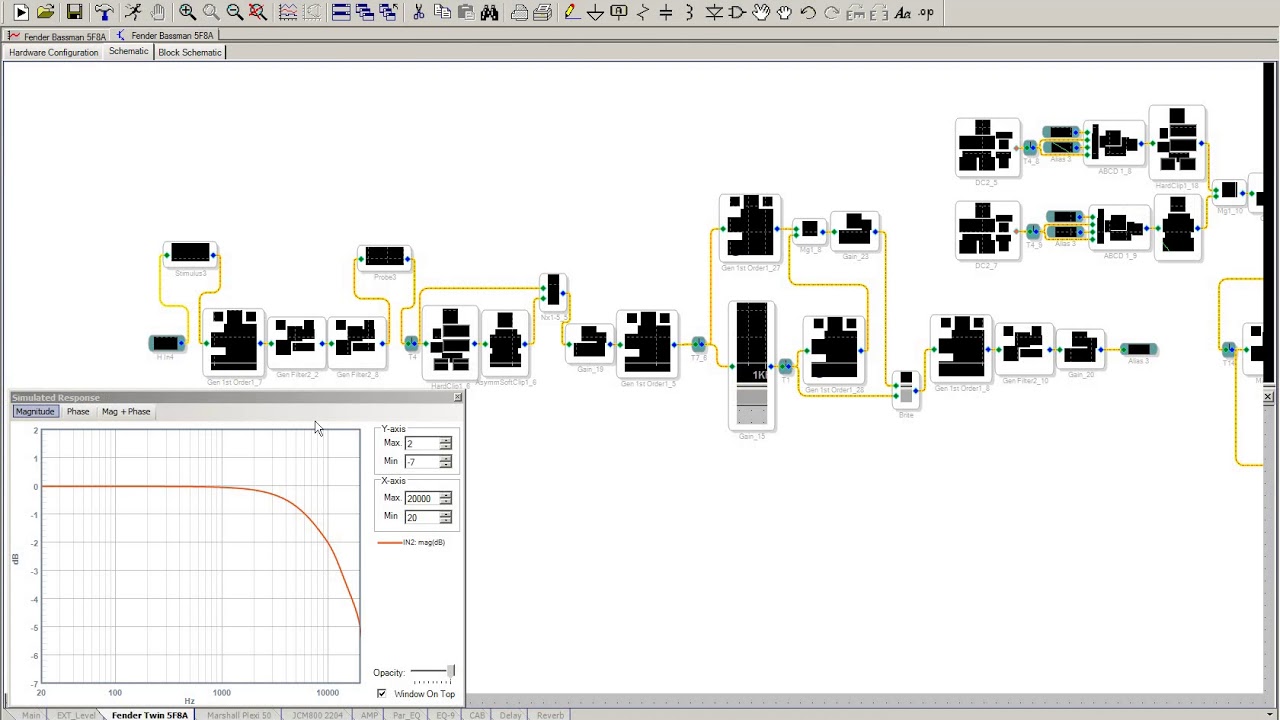
Task: Click the binoculars find icon
Action: [x=489, y=12]
